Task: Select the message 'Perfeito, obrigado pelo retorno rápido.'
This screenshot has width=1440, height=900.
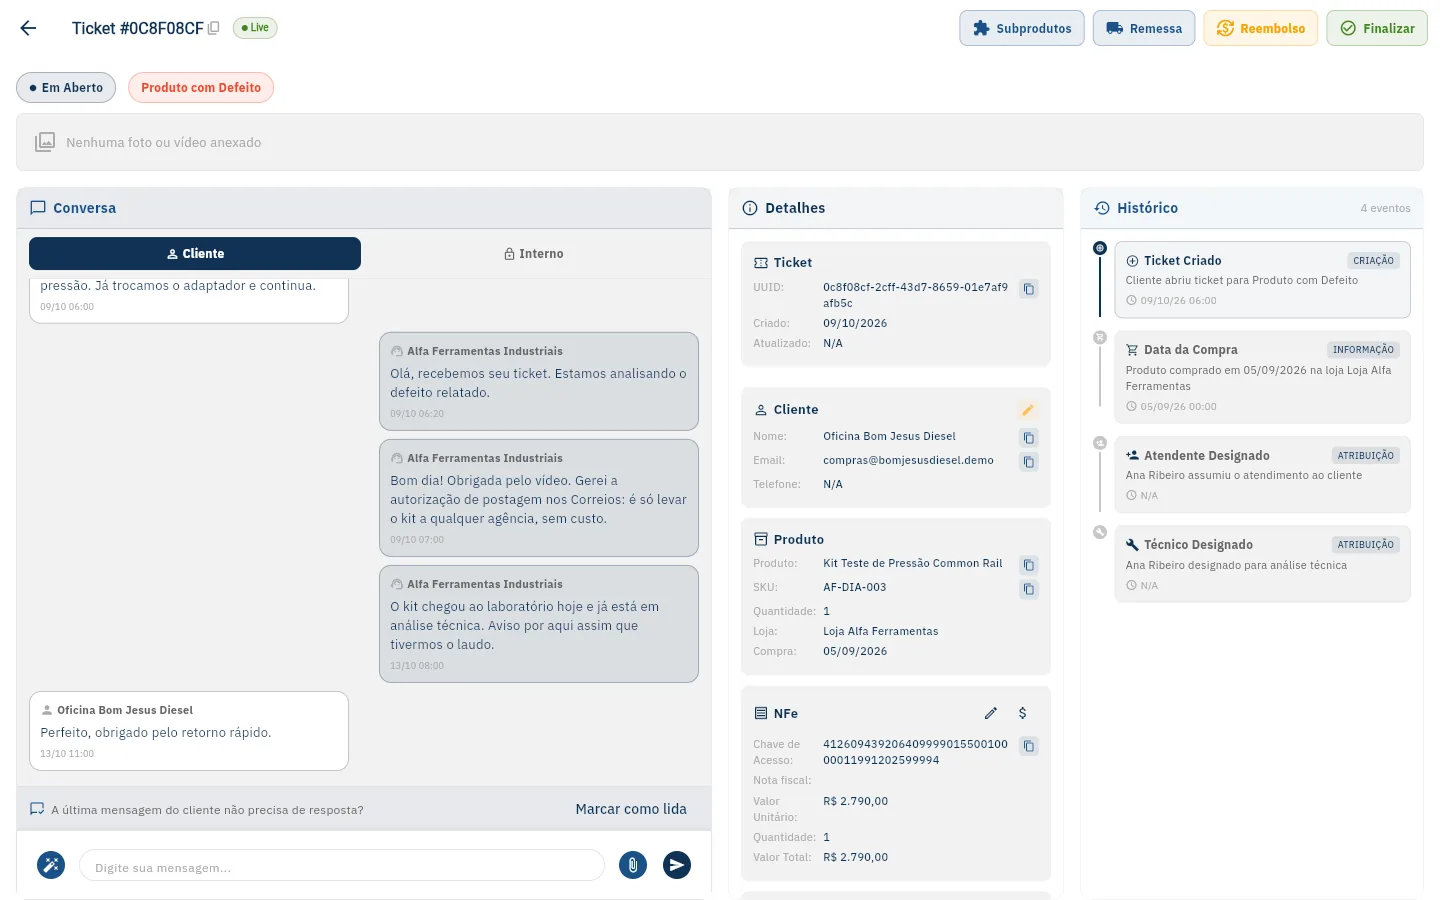Action: (156, 733)
